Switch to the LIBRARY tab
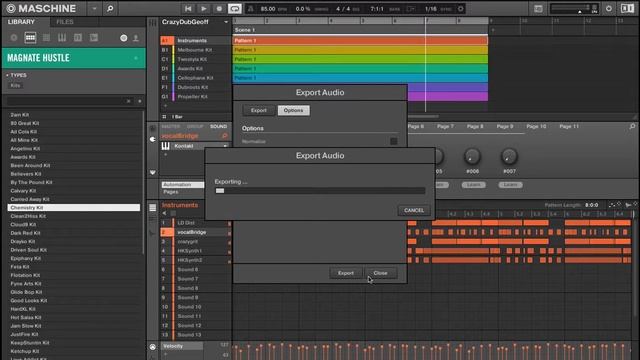The image size is (640, 360). (21, 22)
